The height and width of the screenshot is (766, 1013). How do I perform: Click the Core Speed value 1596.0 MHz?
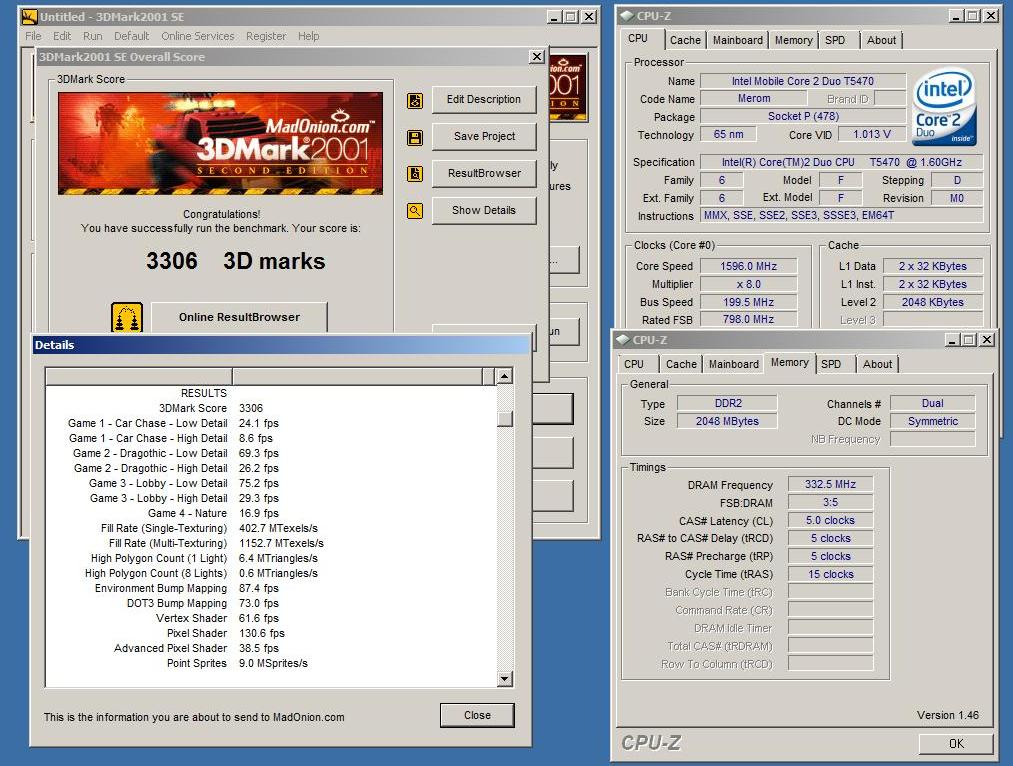(749, 266)
